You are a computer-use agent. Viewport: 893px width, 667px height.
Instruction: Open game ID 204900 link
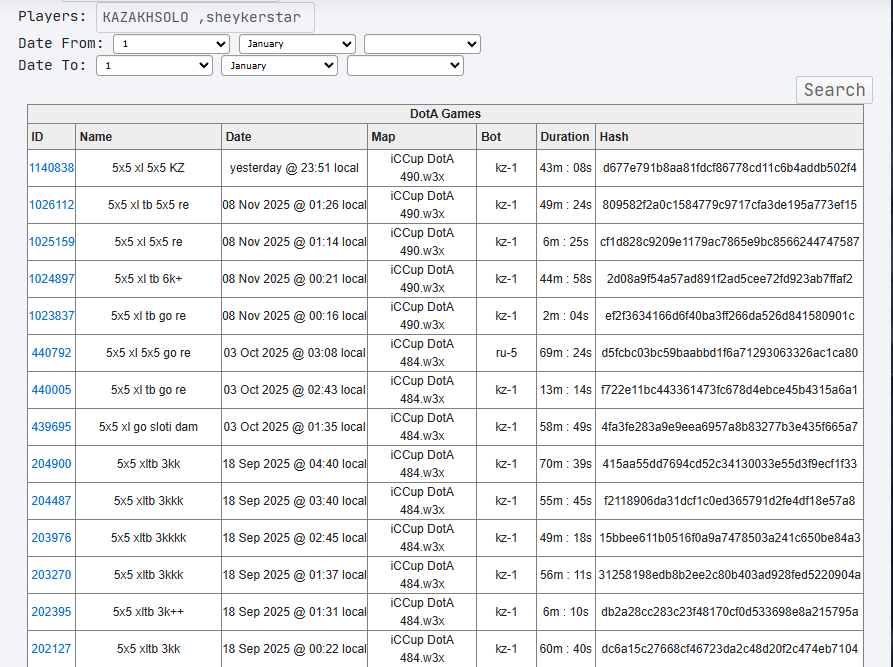[51, 464]
